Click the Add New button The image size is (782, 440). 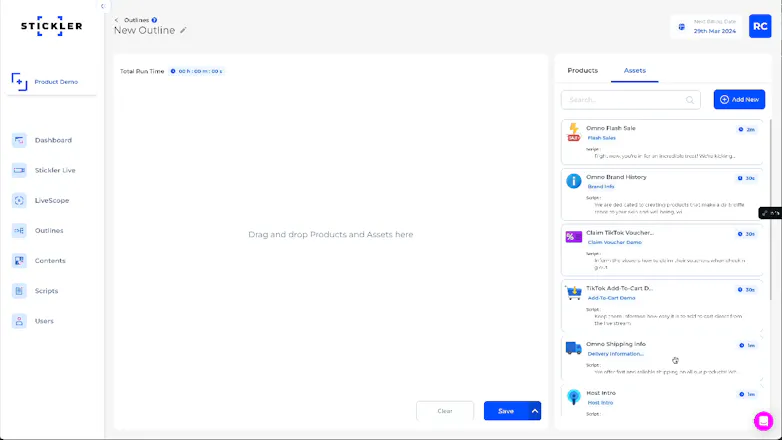pos(739,99)
